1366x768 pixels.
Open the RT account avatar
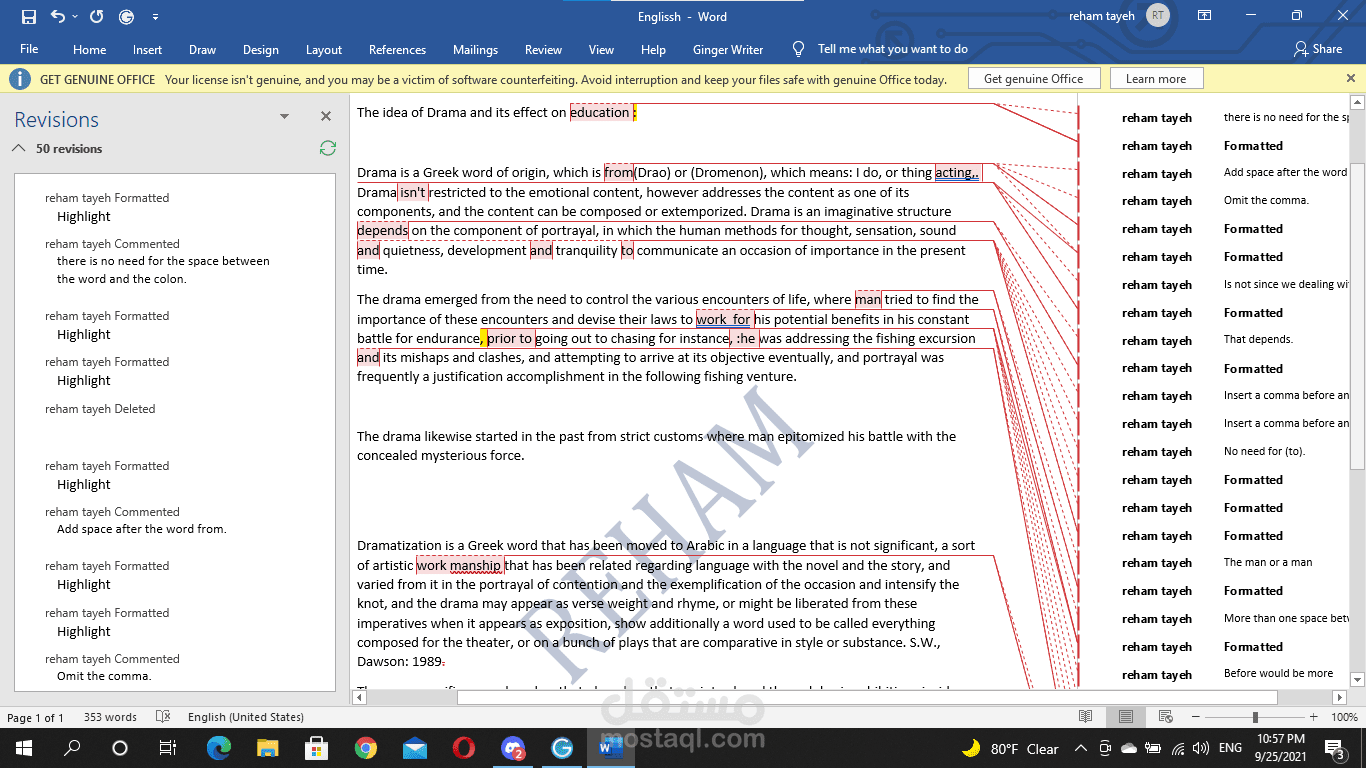pyautogui.click(x=1157, y=16)
